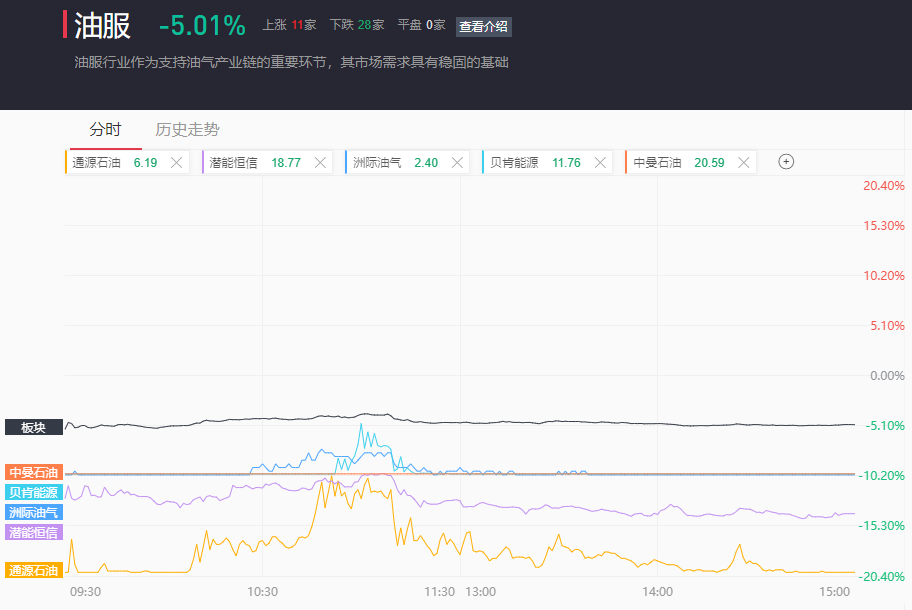Click the 下跌 28家 count
912x610 pixels.
(357, 25)
